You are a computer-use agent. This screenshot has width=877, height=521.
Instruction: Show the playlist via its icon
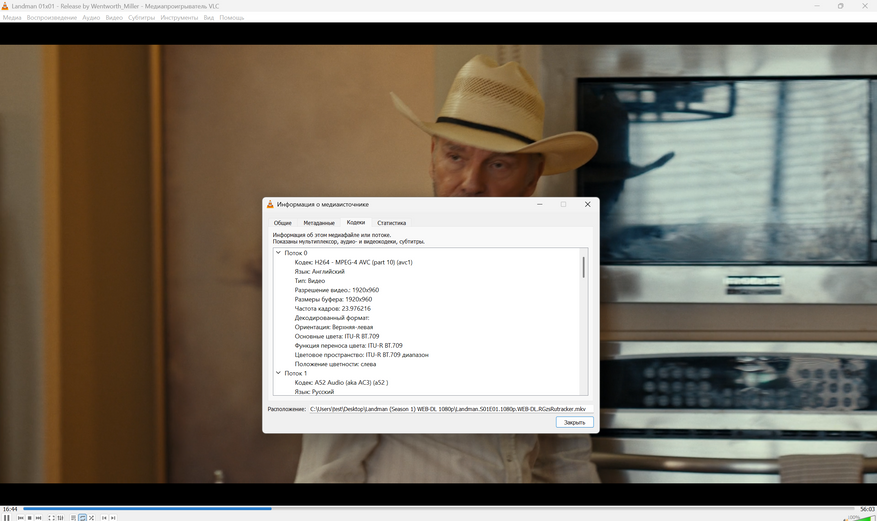click(73, 517)
